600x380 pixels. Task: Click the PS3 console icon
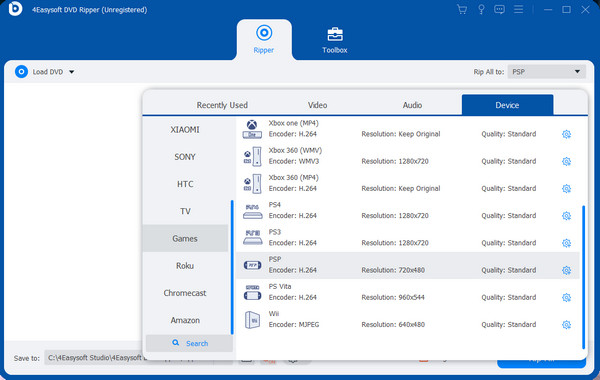(x=253, y=238)
